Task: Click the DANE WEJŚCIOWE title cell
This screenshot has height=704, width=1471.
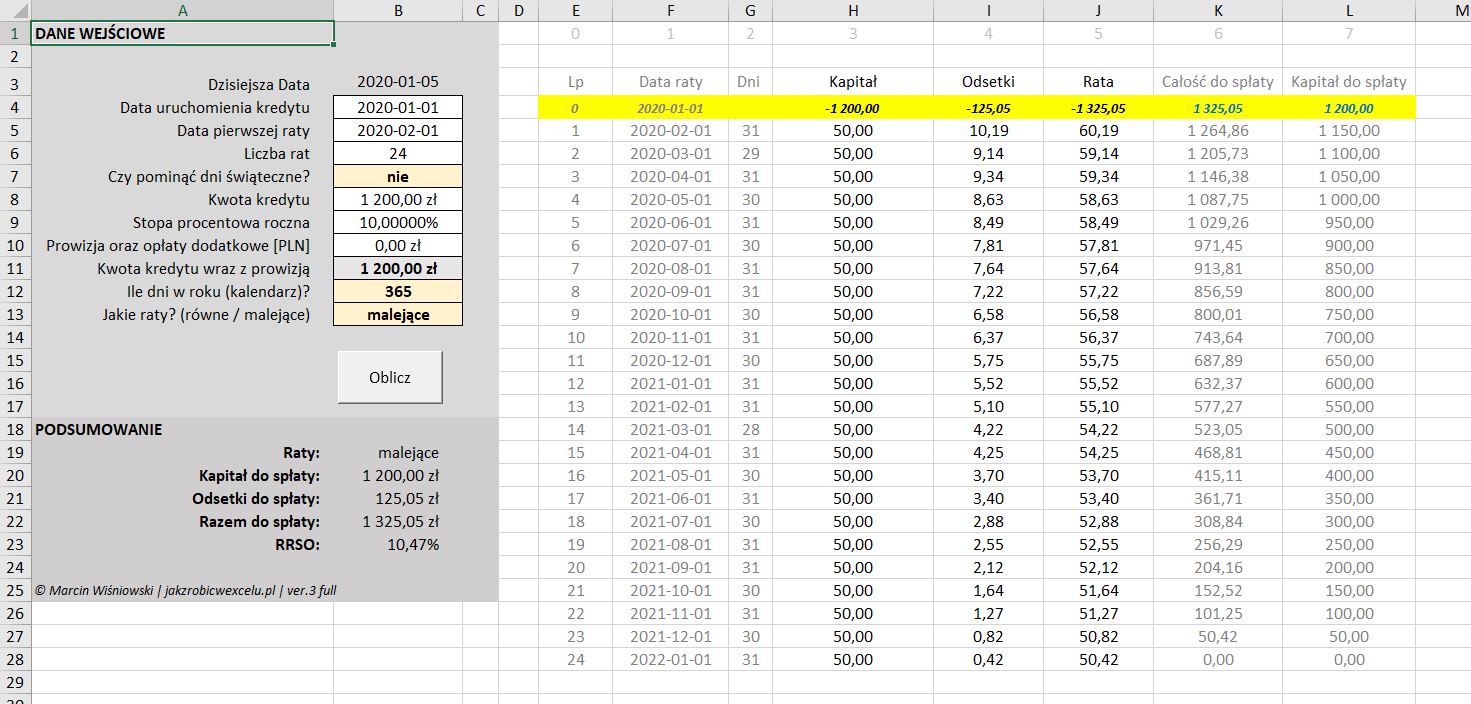Action: point(182,33)
